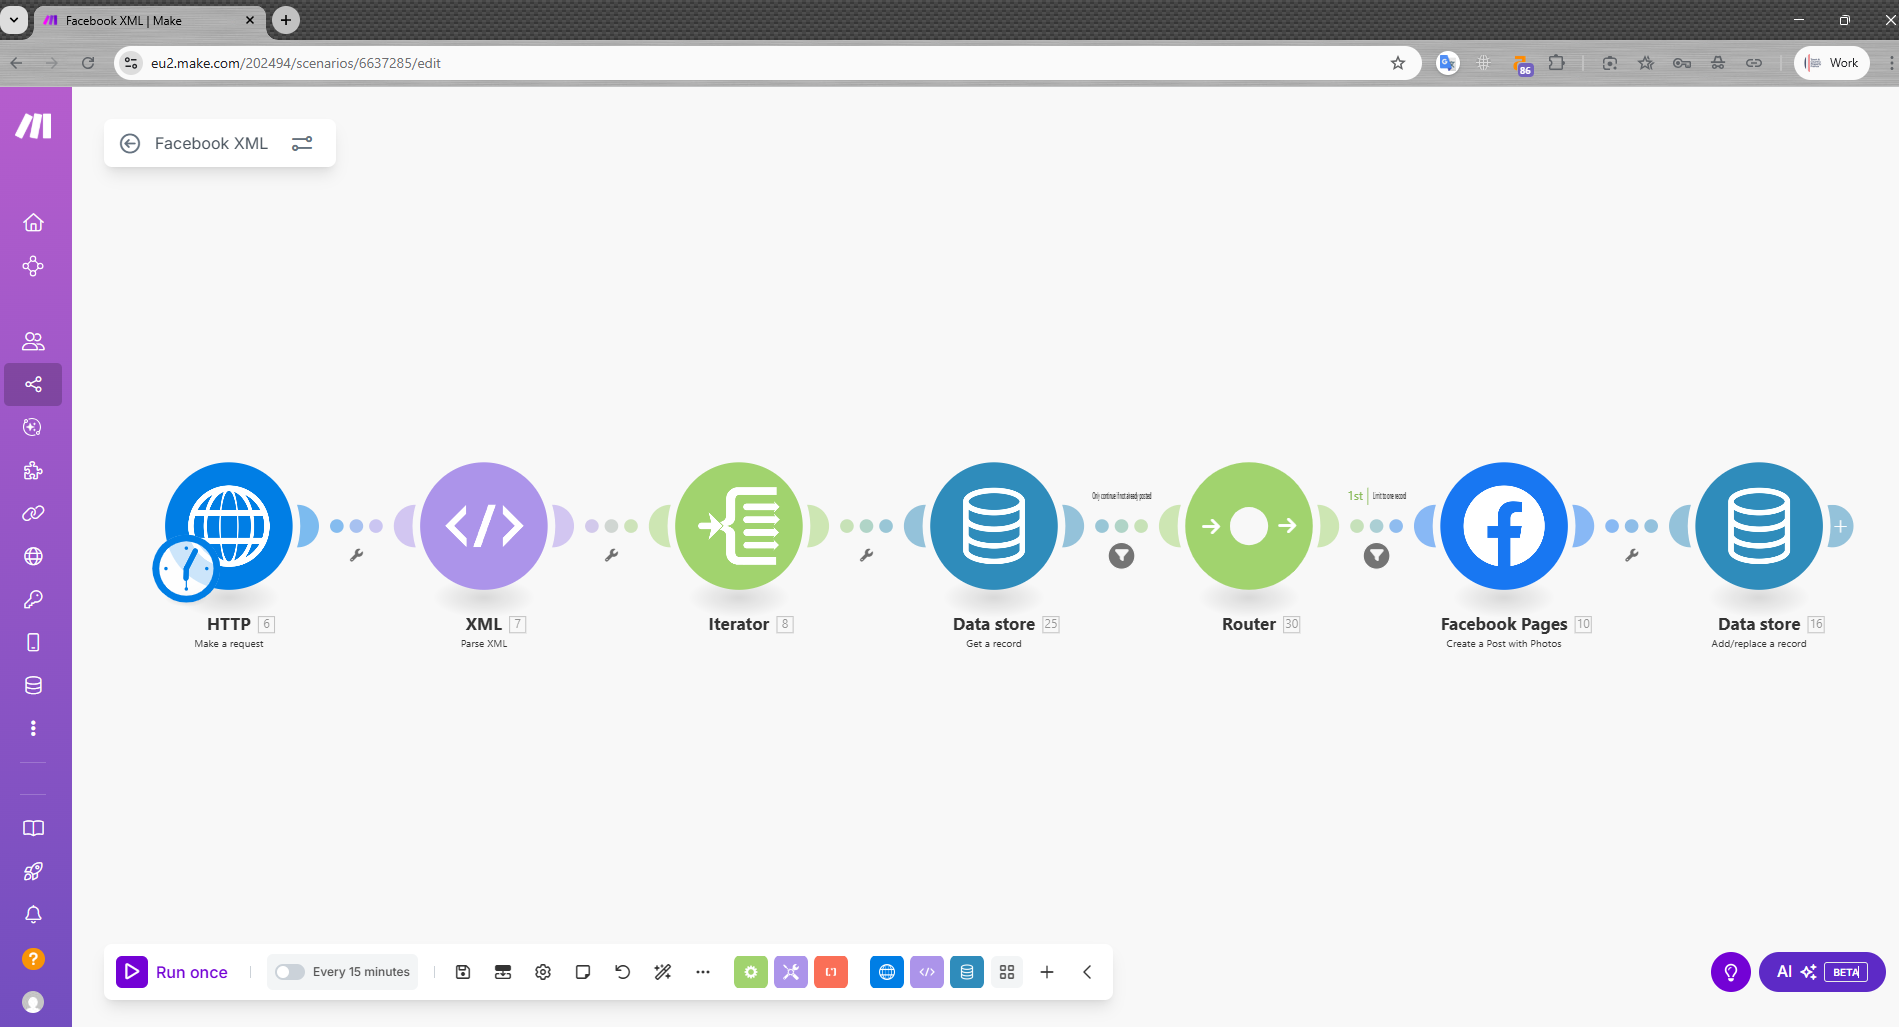Click the blue HTTP favorite icon in toolbar
Viewport: 1899px width, 1027px height.
[x=887, y=972]
